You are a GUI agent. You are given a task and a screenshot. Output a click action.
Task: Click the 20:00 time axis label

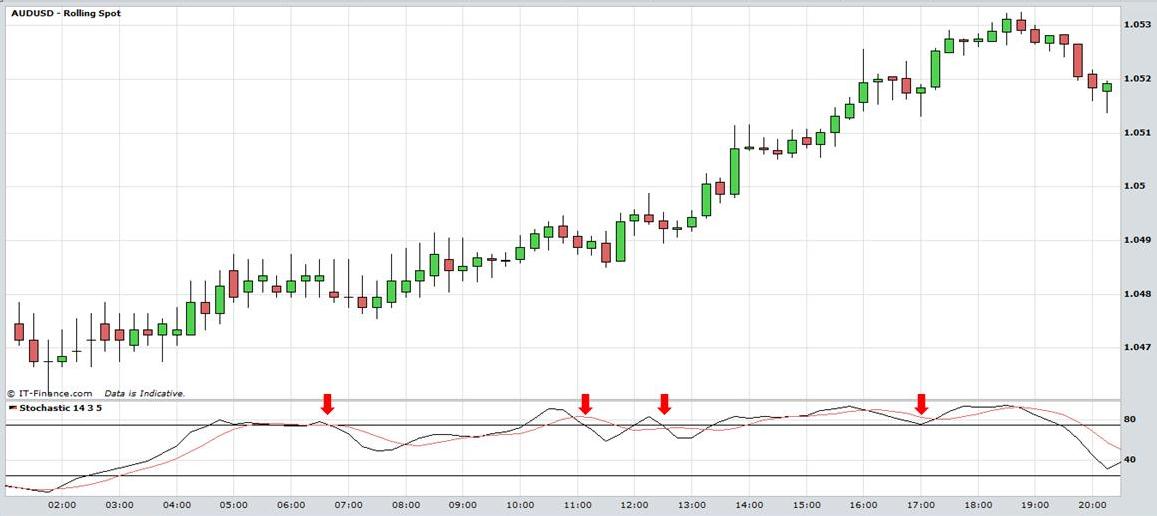pyautogui.click(x=1091, y=506)
